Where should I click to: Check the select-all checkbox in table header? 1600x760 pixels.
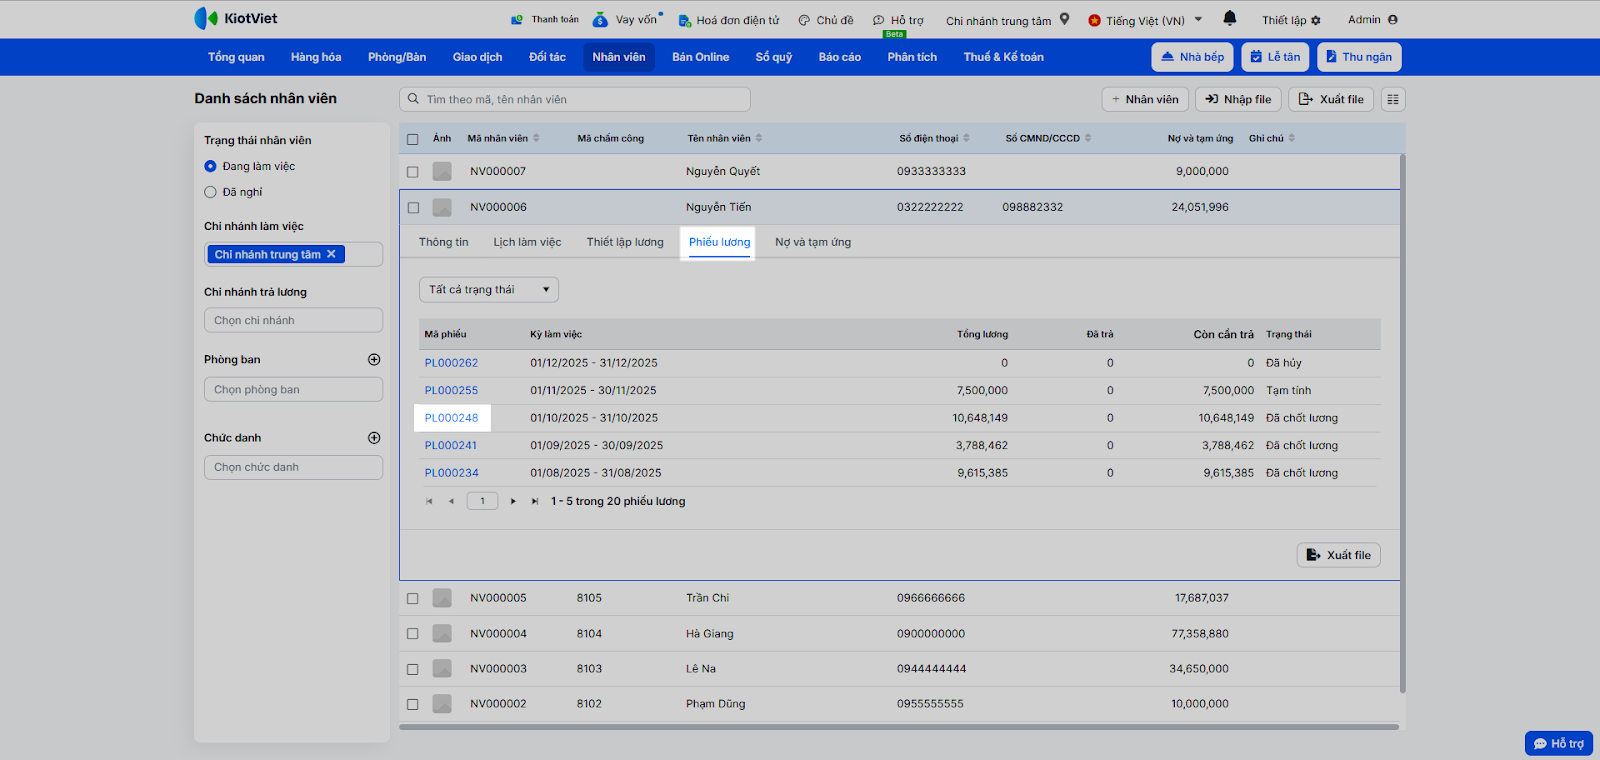(x=413, y=139)
